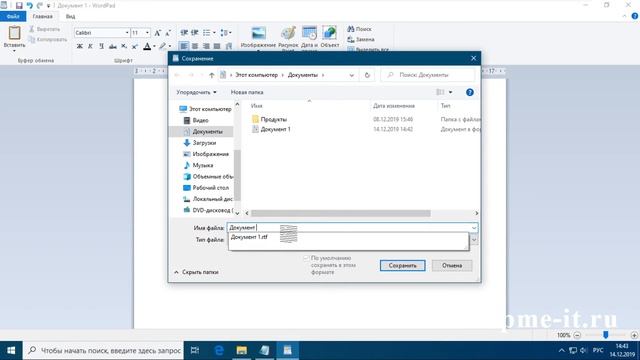Open File Explorer from the taskbar
Viewport: 640px width, 360px height.
[x=242, y=350]
